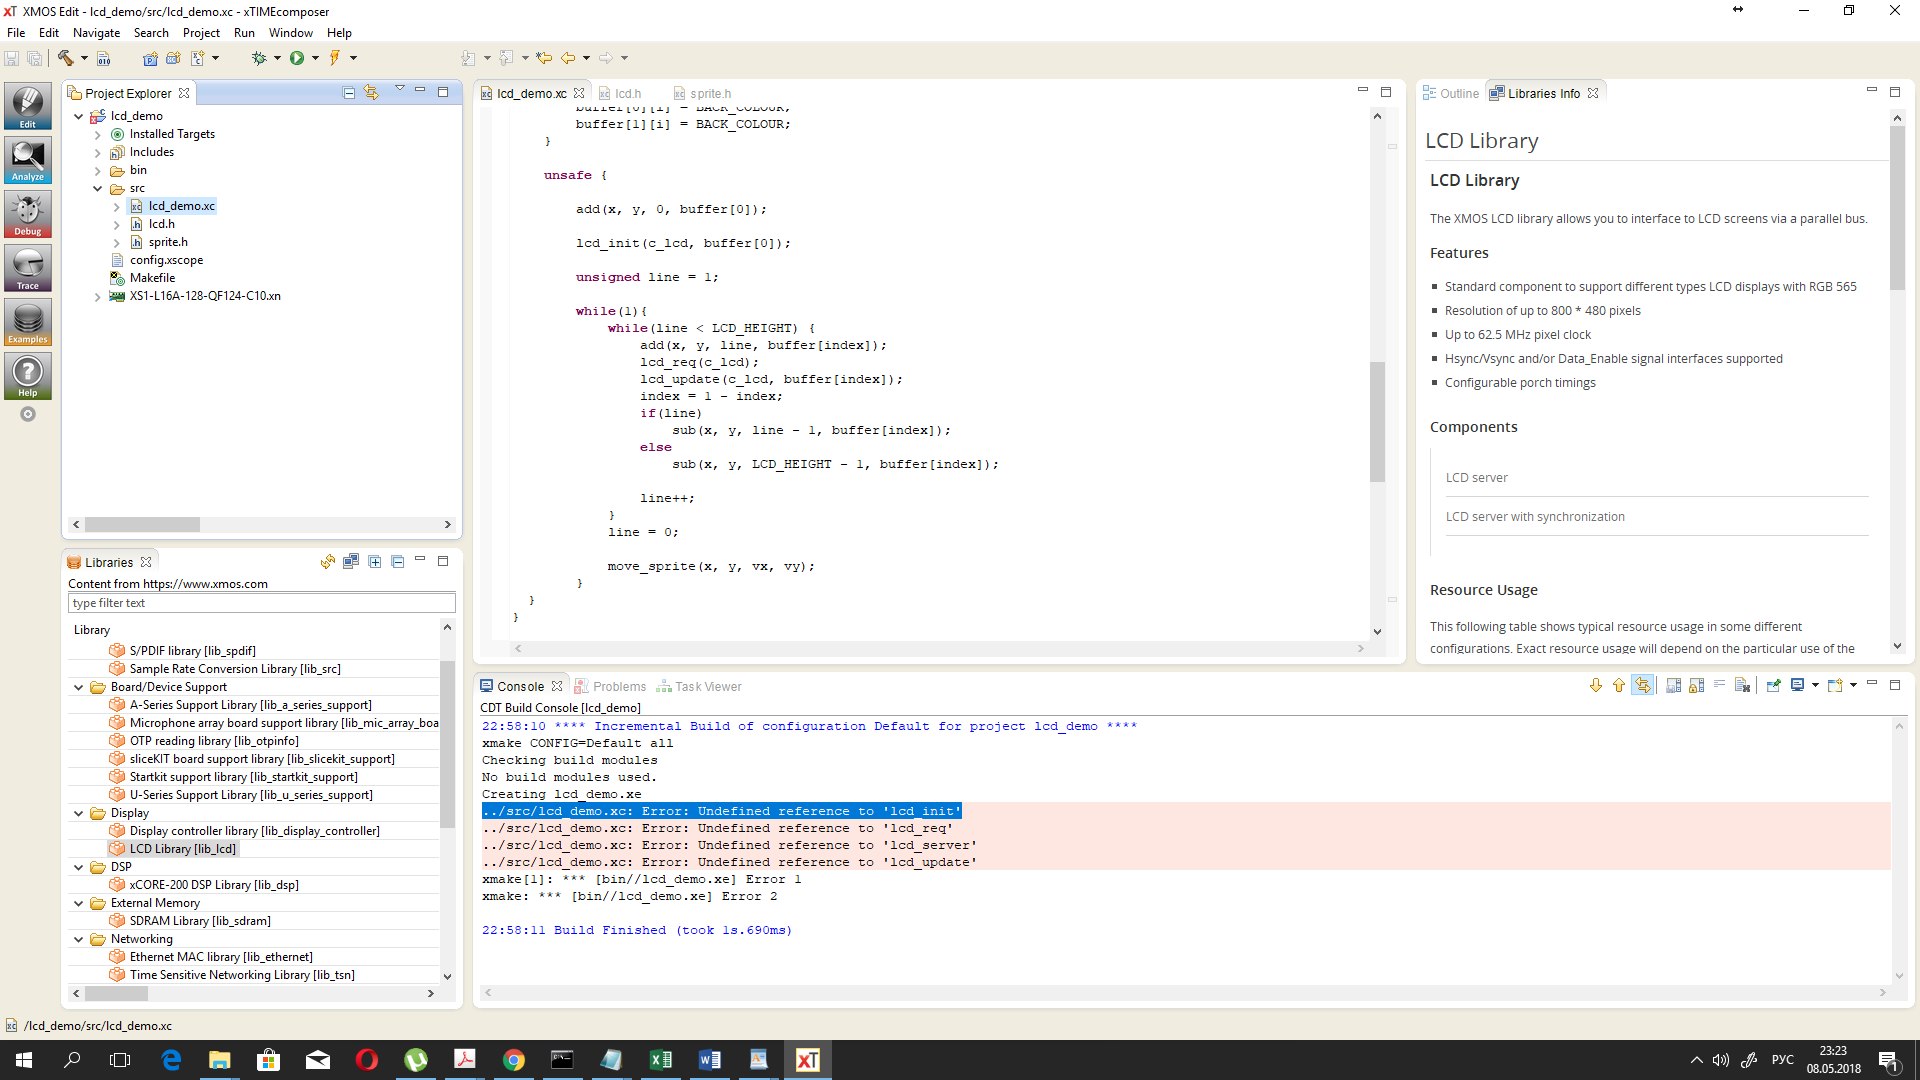This screenshot has width=1920, height=1080.
Task: Collapse the Display library category
Action: 78,813
